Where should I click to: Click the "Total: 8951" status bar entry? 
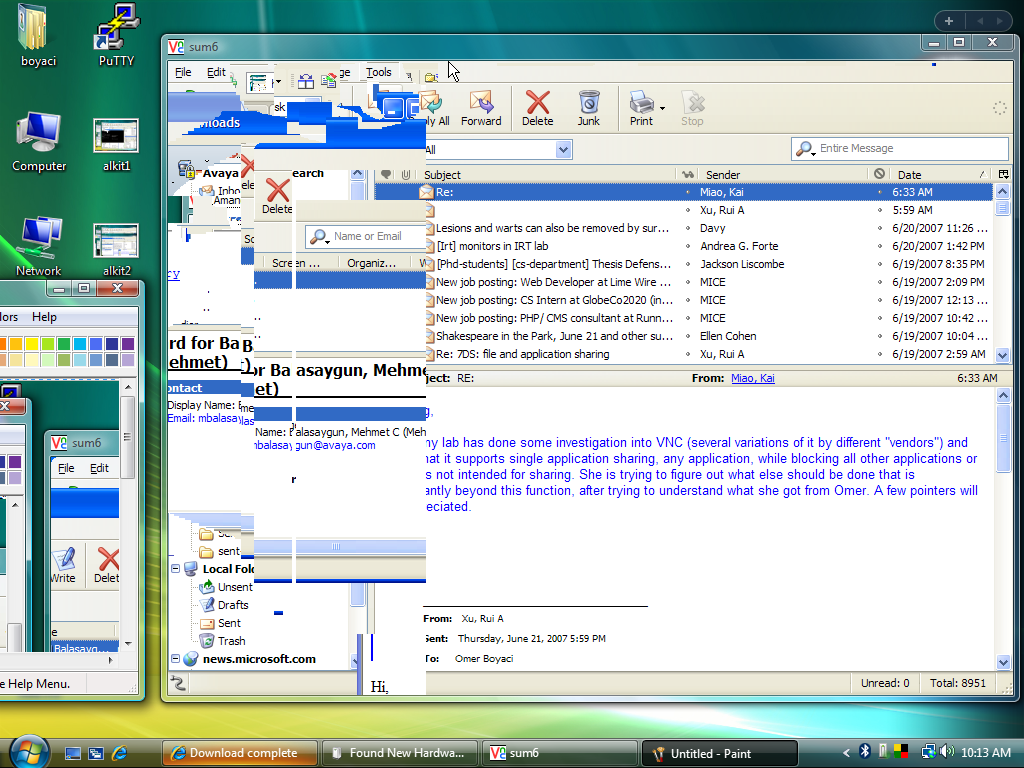(958, 683)
